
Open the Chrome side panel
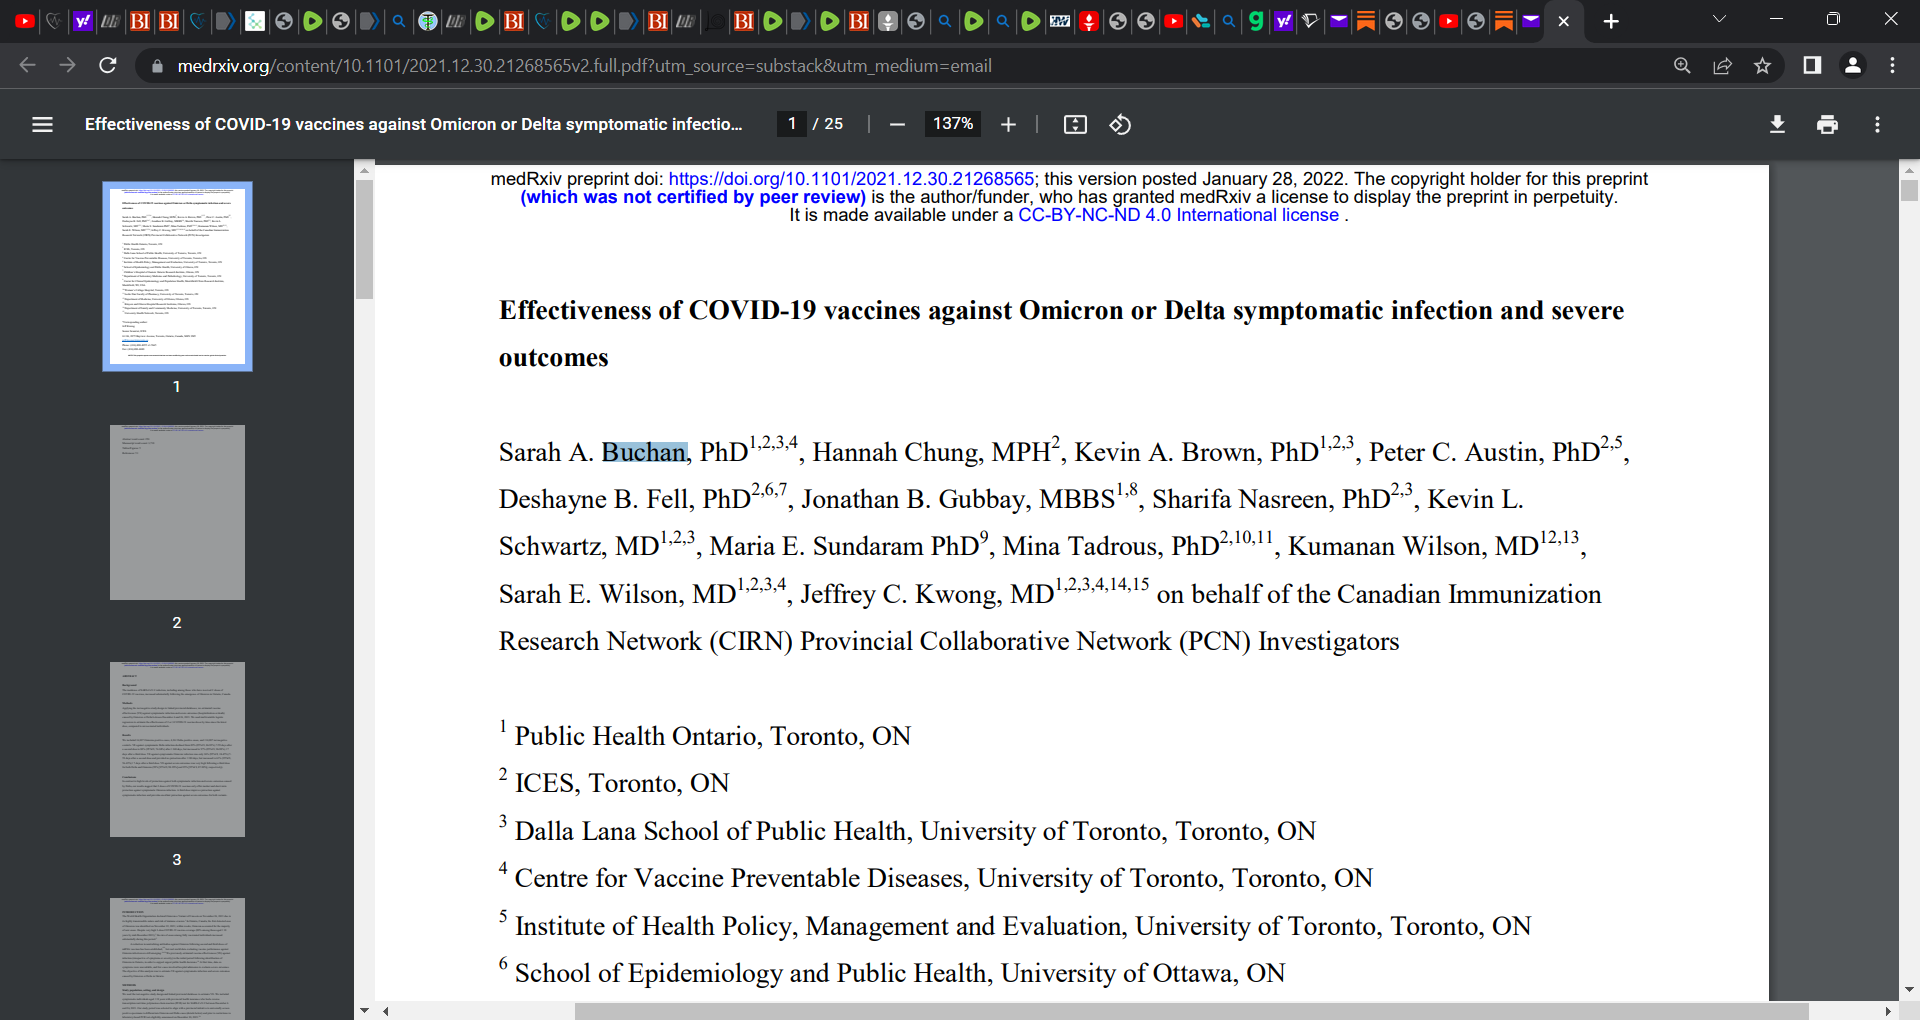1812,65
